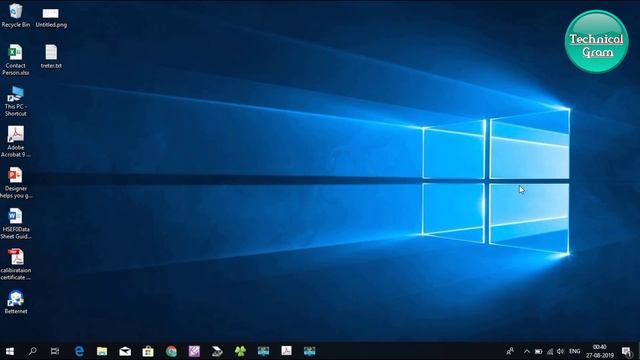Select the calibiration certificate PDF icon
Image resolution: width=640 pixels, height=360 pixels.
pos(16,264)
